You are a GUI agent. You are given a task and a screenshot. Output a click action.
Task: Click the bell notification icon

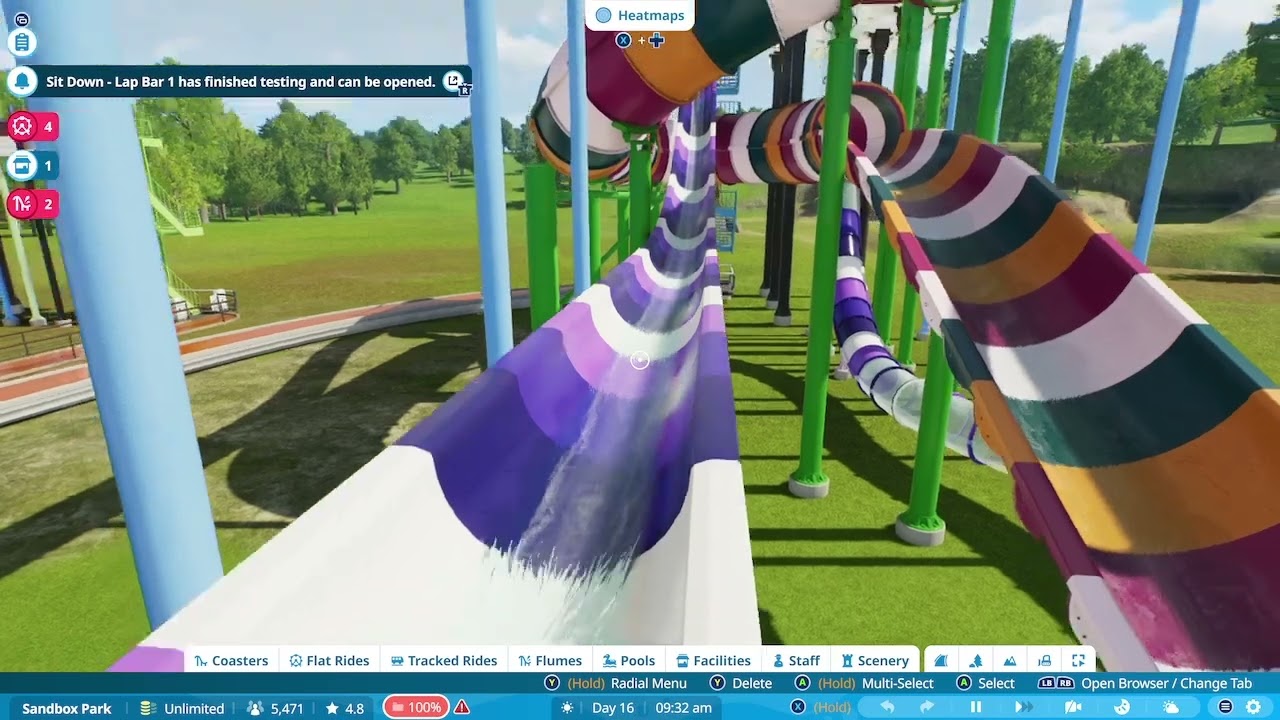pos(22,82)
